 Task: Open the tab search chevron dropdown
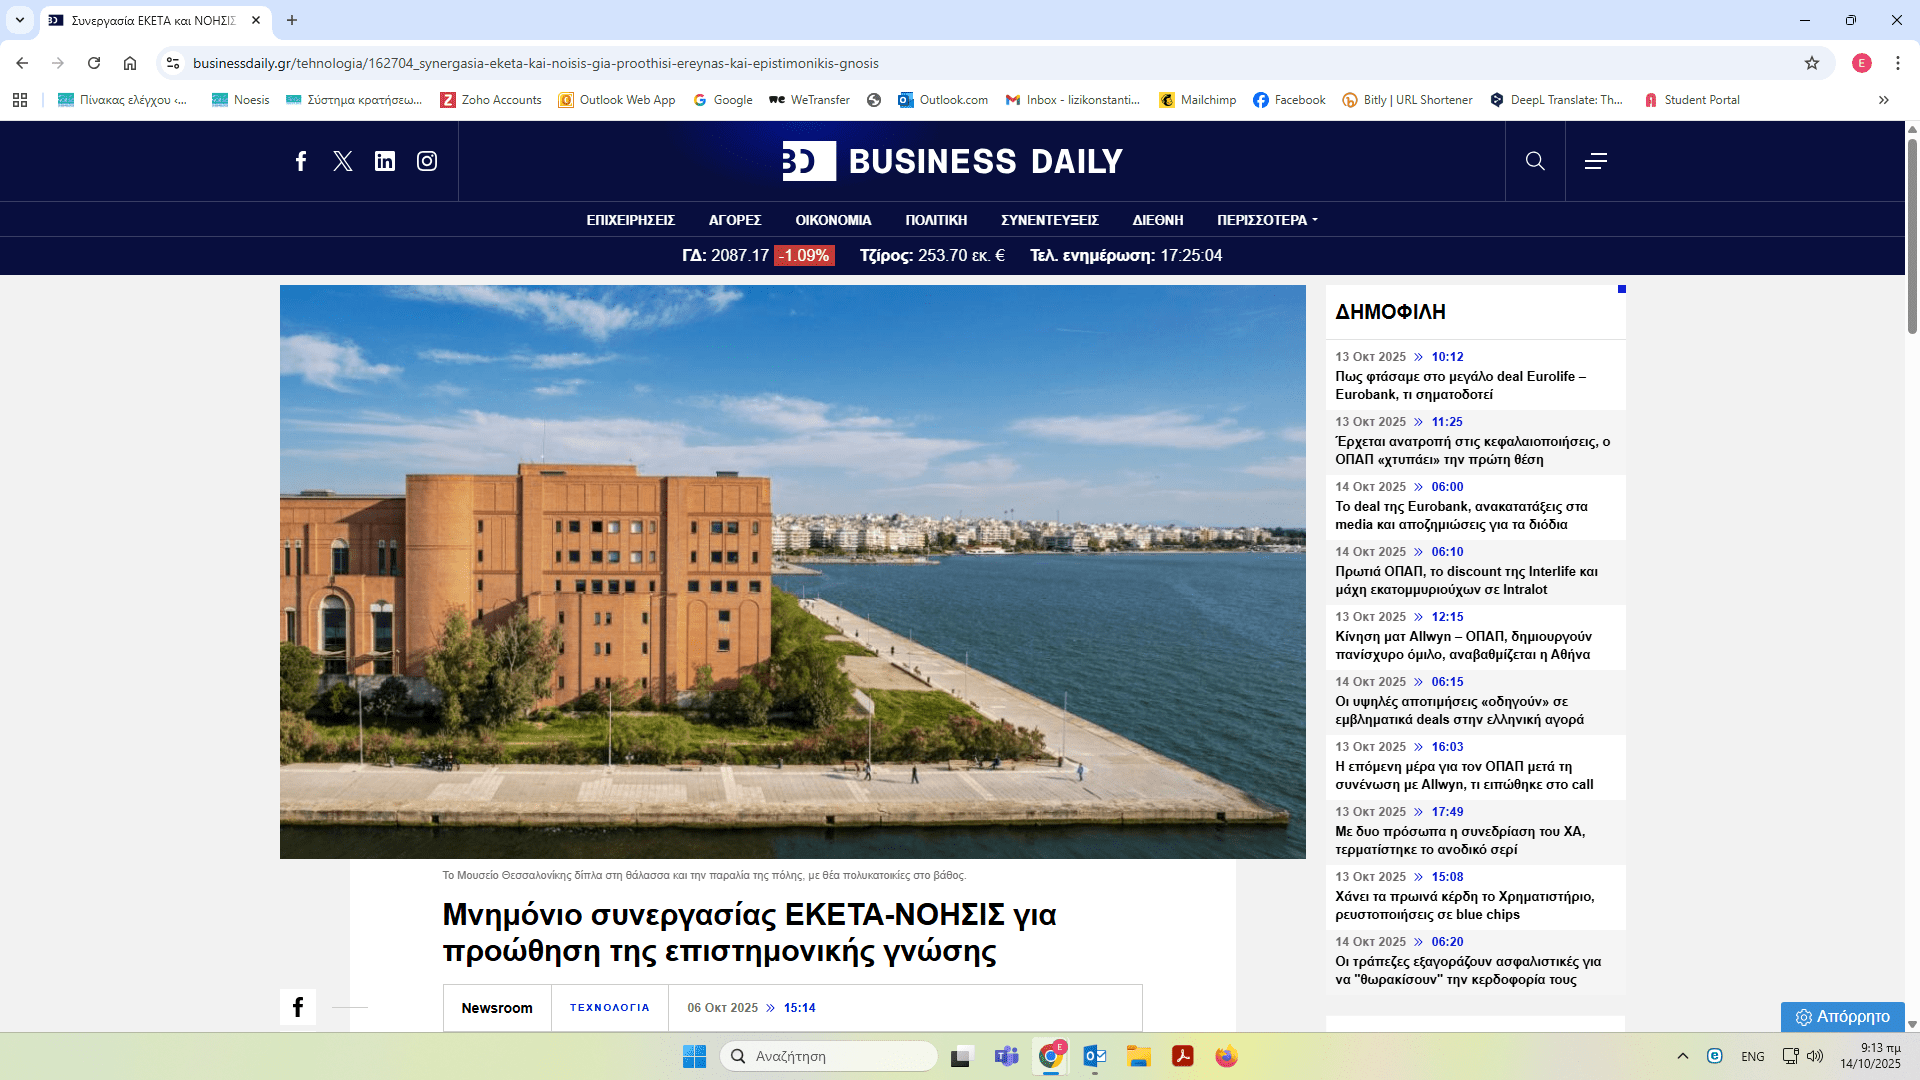point(20,20)
